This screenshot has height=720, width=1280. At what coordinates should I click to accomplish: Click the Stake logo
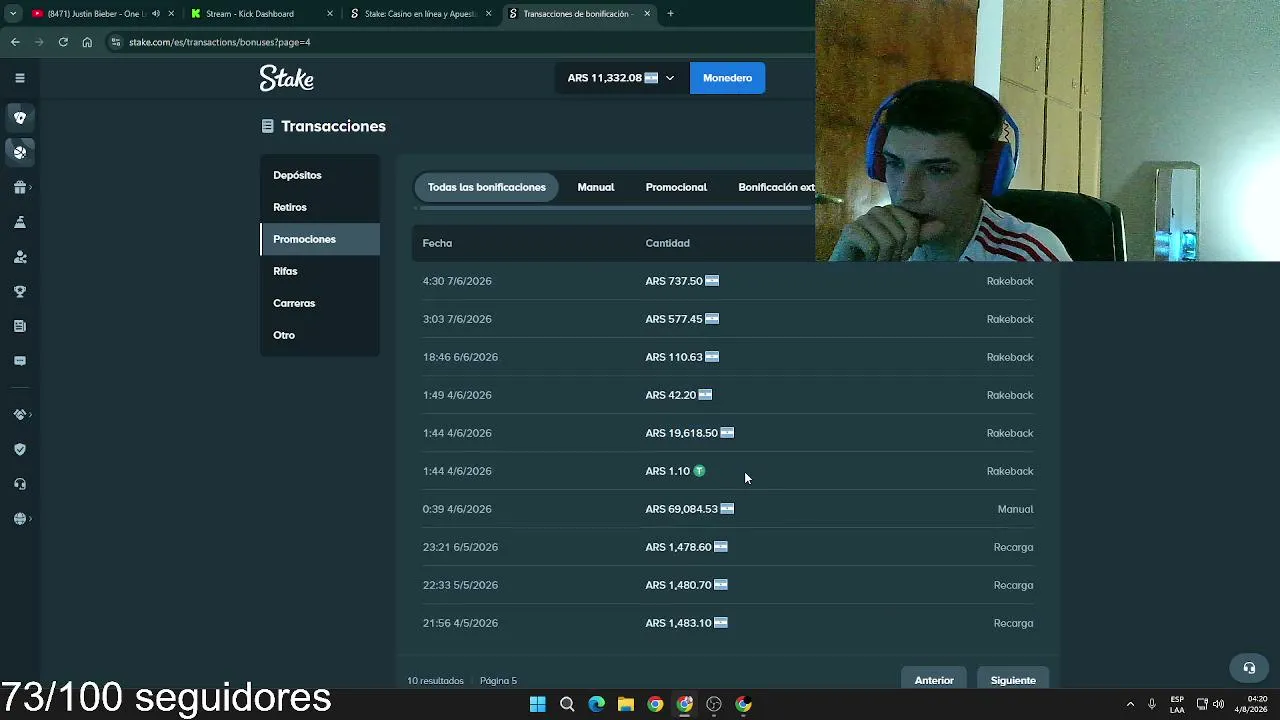pyautogui.click(x=287, y=78)
